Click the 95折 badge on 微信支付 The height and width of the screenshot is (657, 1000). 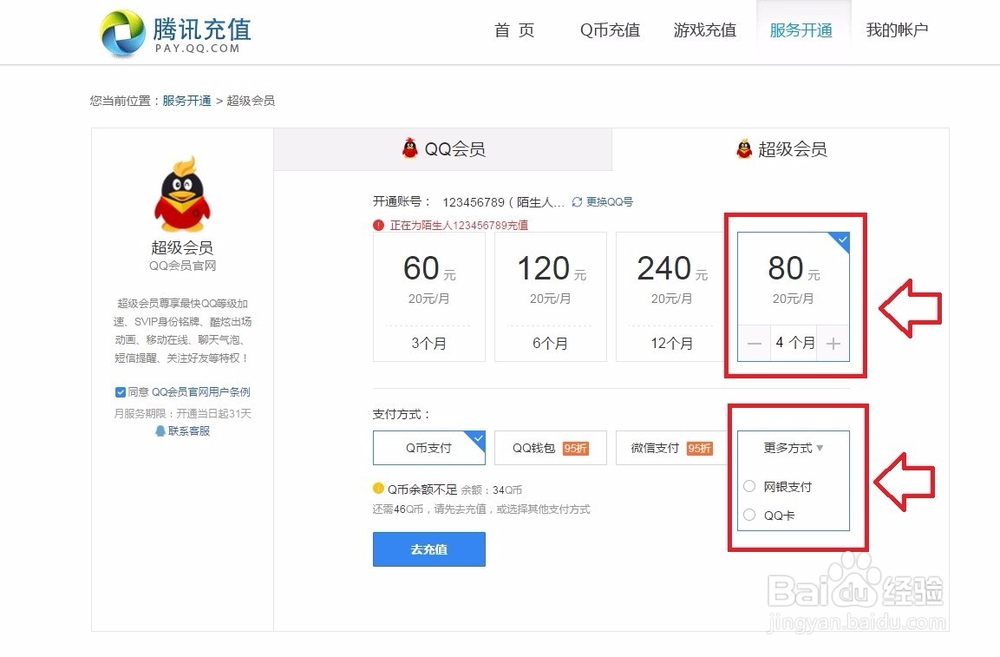700,449
